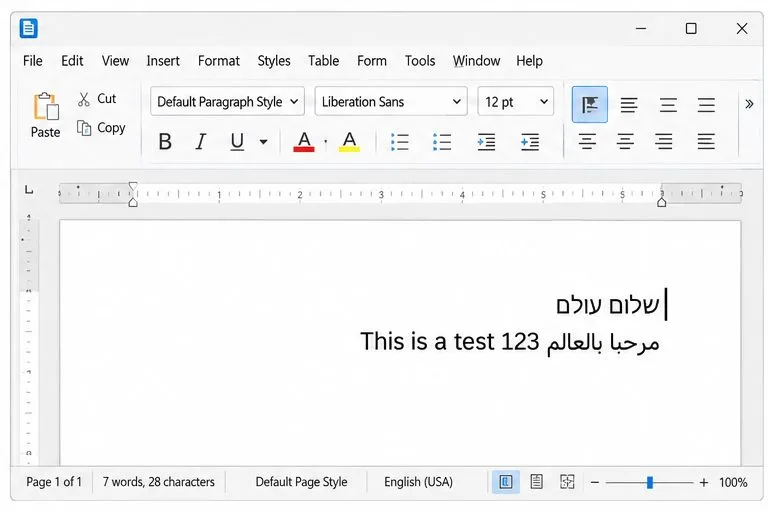This screenshot has width=768, height=512.
Task: Click the Cut text label
Action: pos(106,98)
